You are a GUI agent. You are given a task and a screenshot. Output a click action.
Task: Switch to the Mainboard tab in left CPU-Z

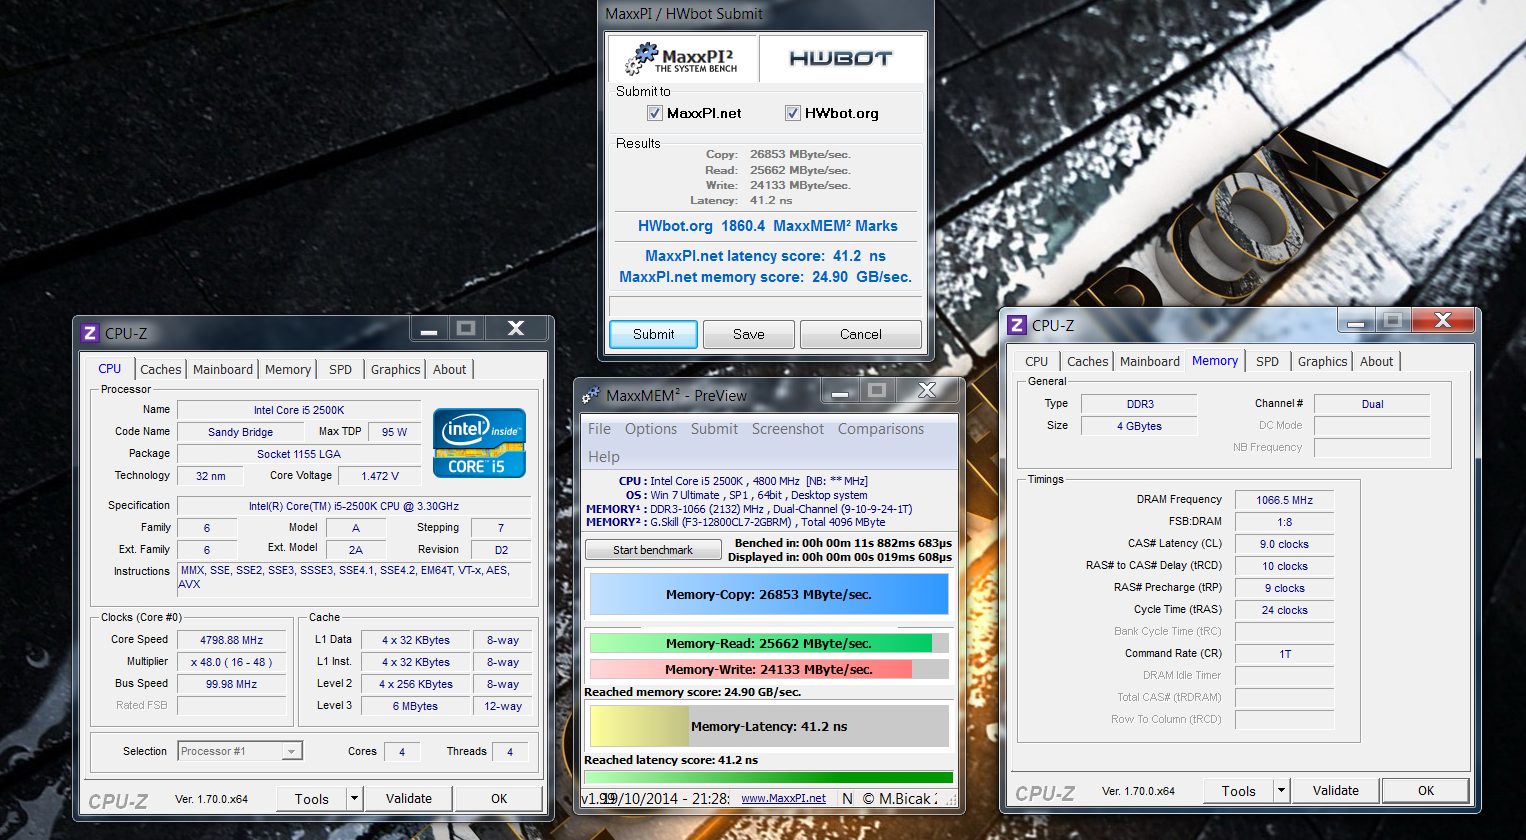pyautogui.click(x=222, y=369)
